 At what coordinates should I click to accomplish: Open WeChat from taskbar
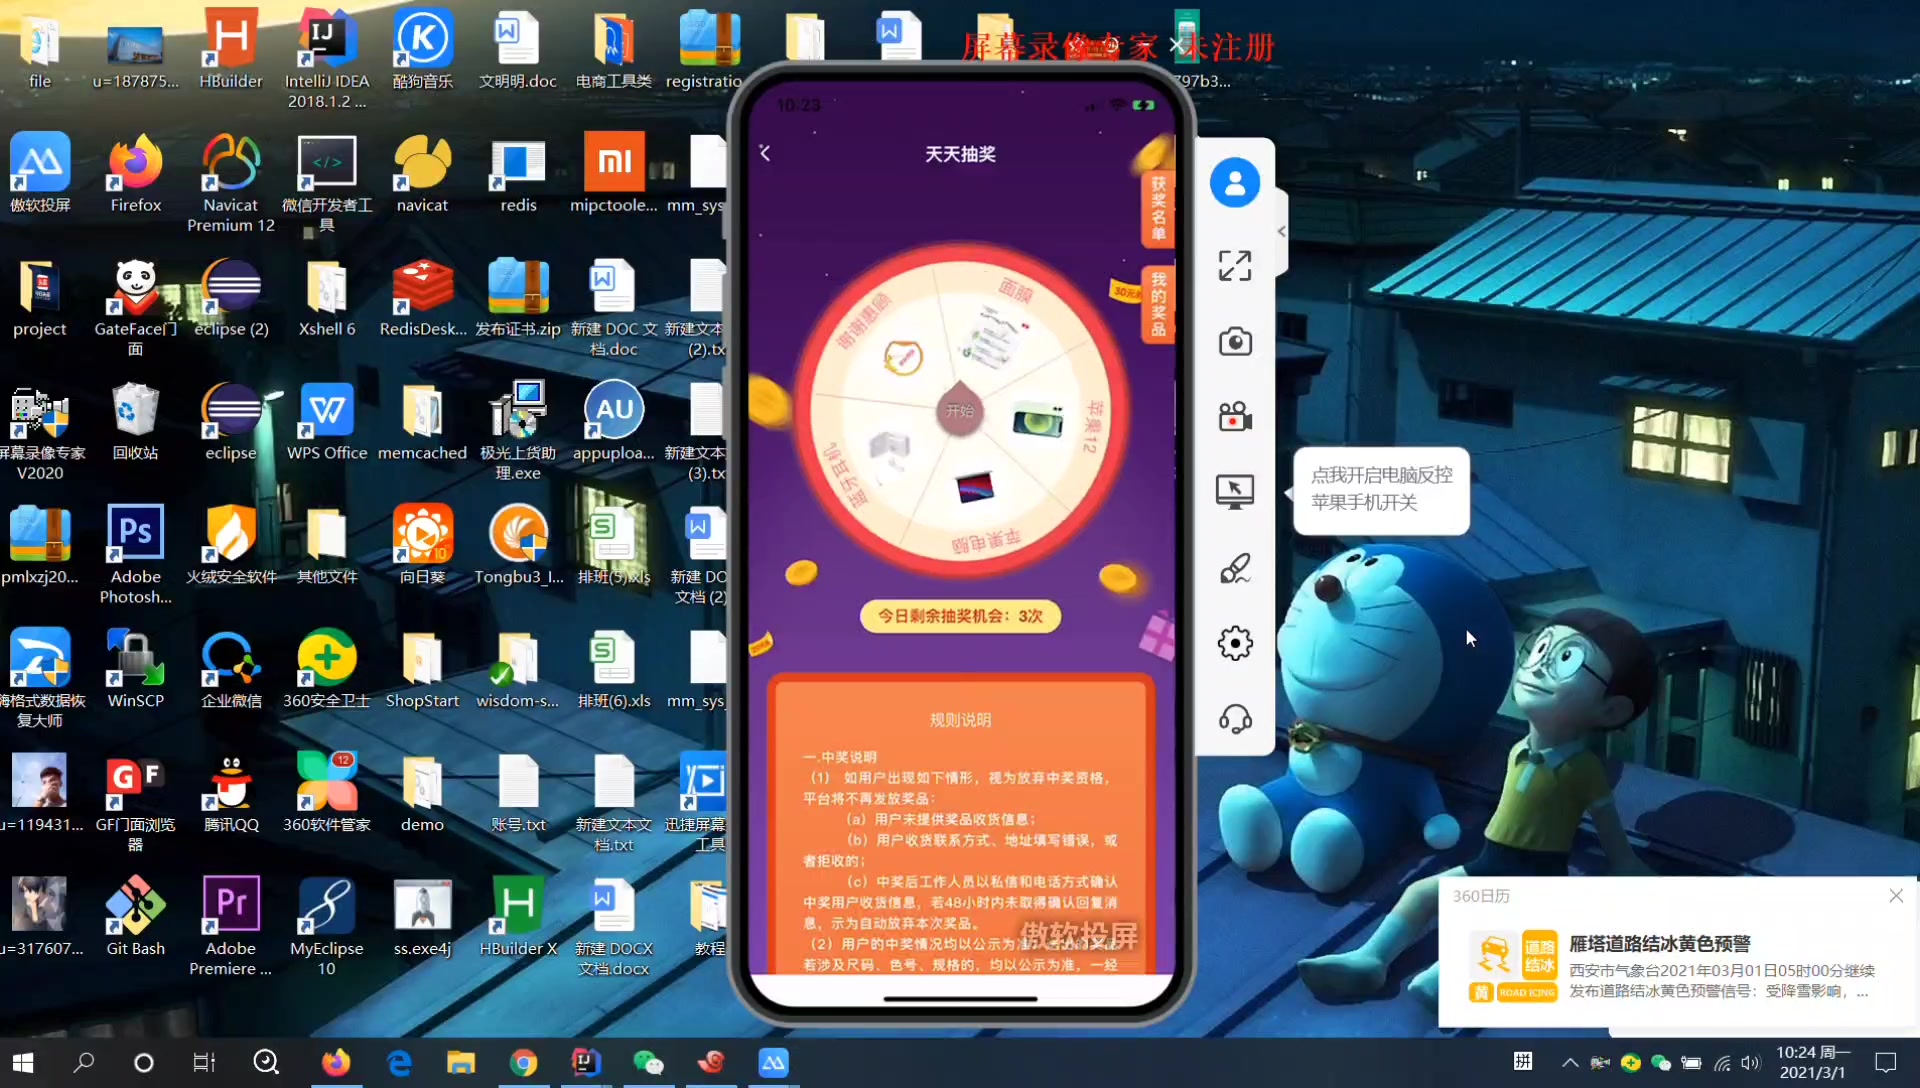pyautogui.click(x=648, y=1062)
